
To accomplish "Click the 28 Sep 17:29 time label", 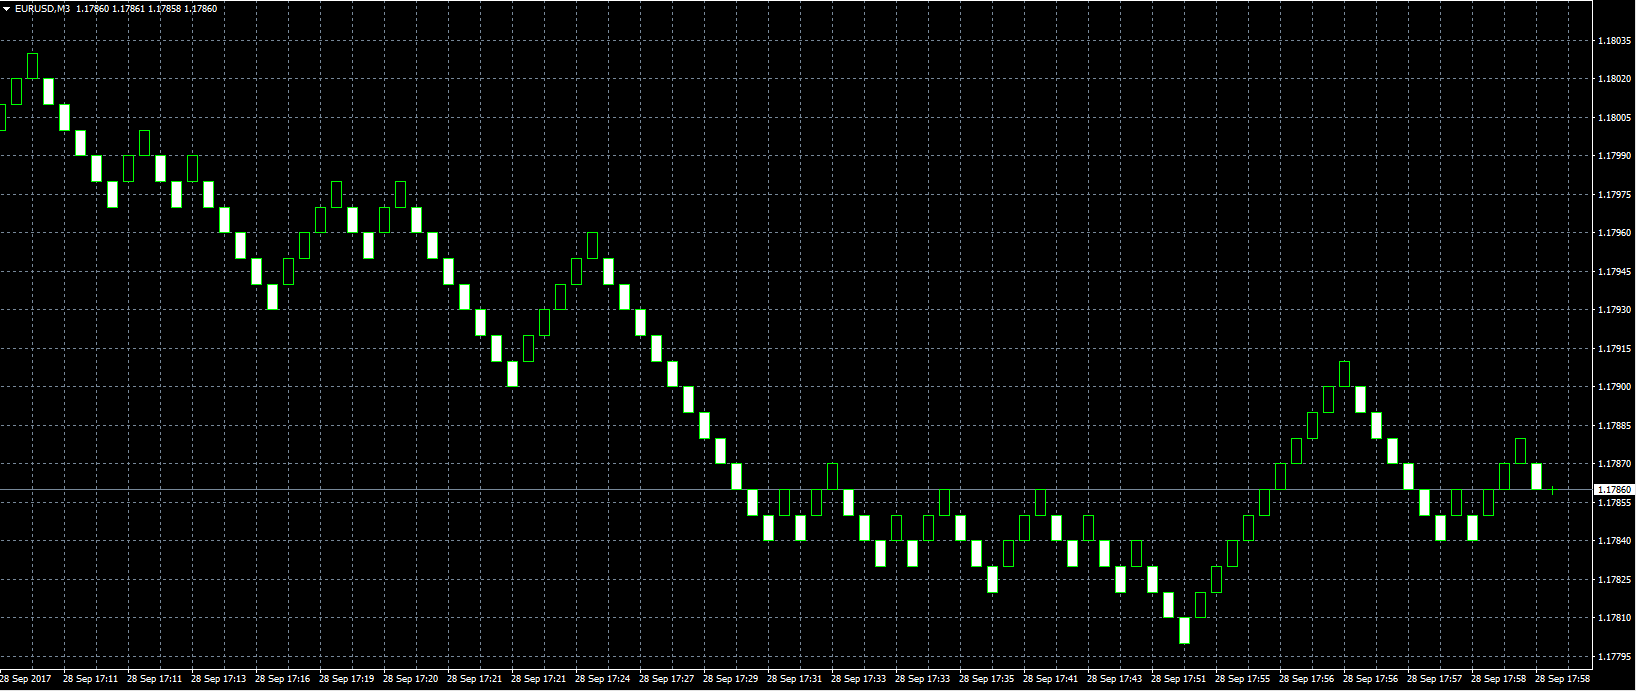I will coord(731,679).
